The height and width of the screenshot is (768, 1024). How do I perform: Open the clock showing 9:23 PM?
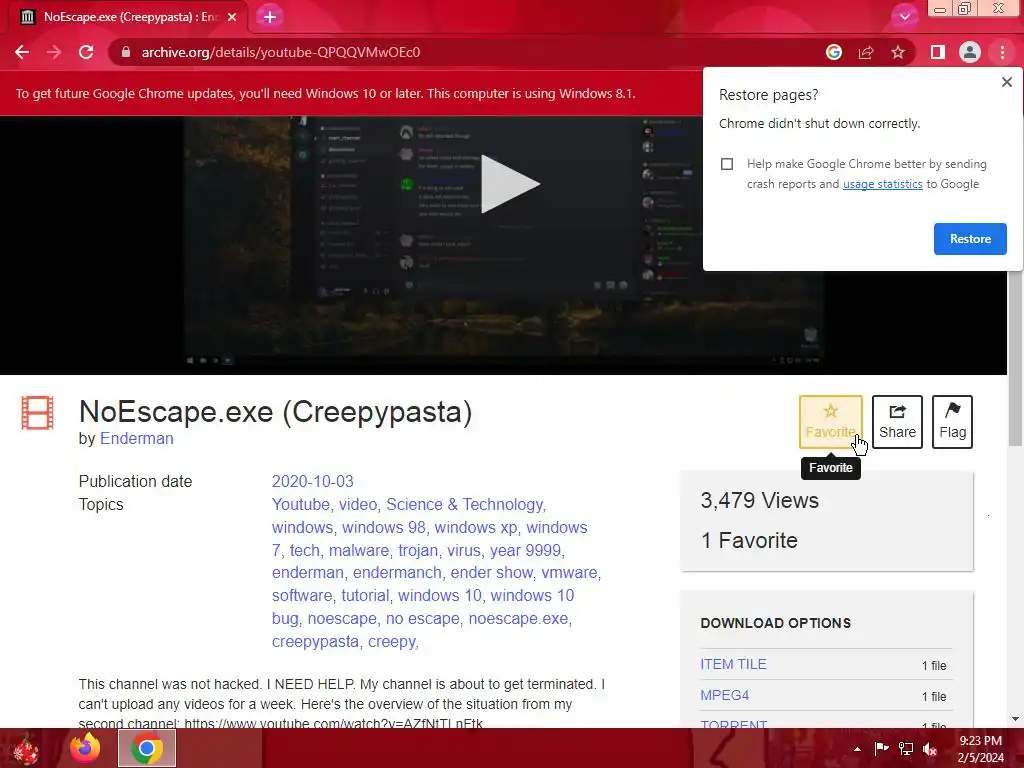click(981, 749)
